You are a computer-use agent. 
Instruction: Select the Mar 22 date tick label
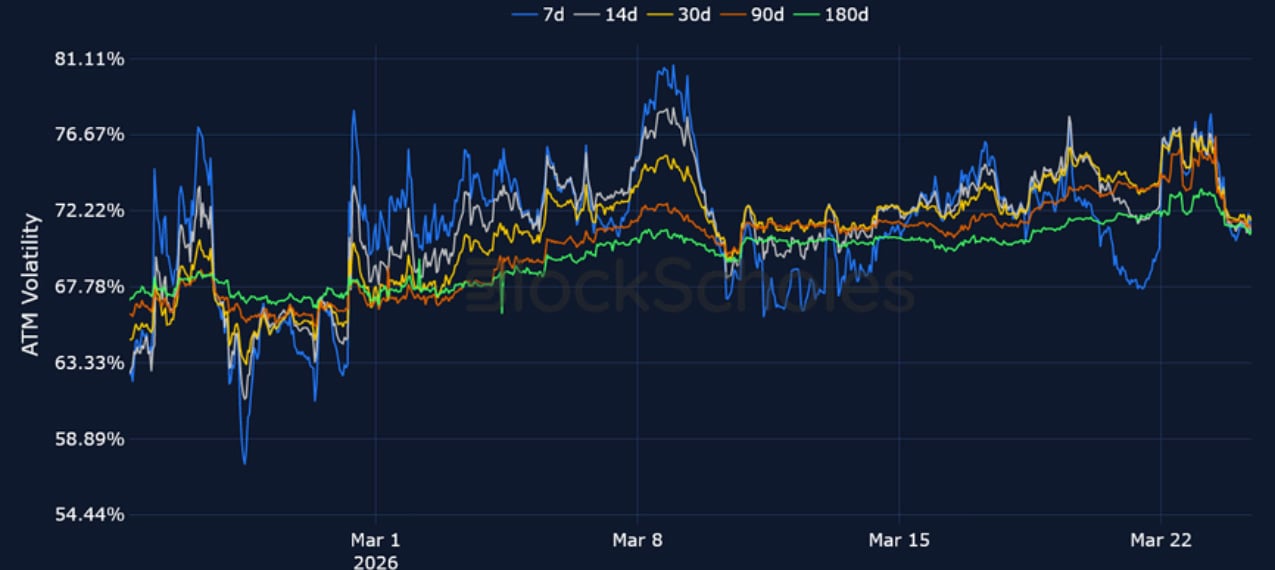tap(1160, 541)
